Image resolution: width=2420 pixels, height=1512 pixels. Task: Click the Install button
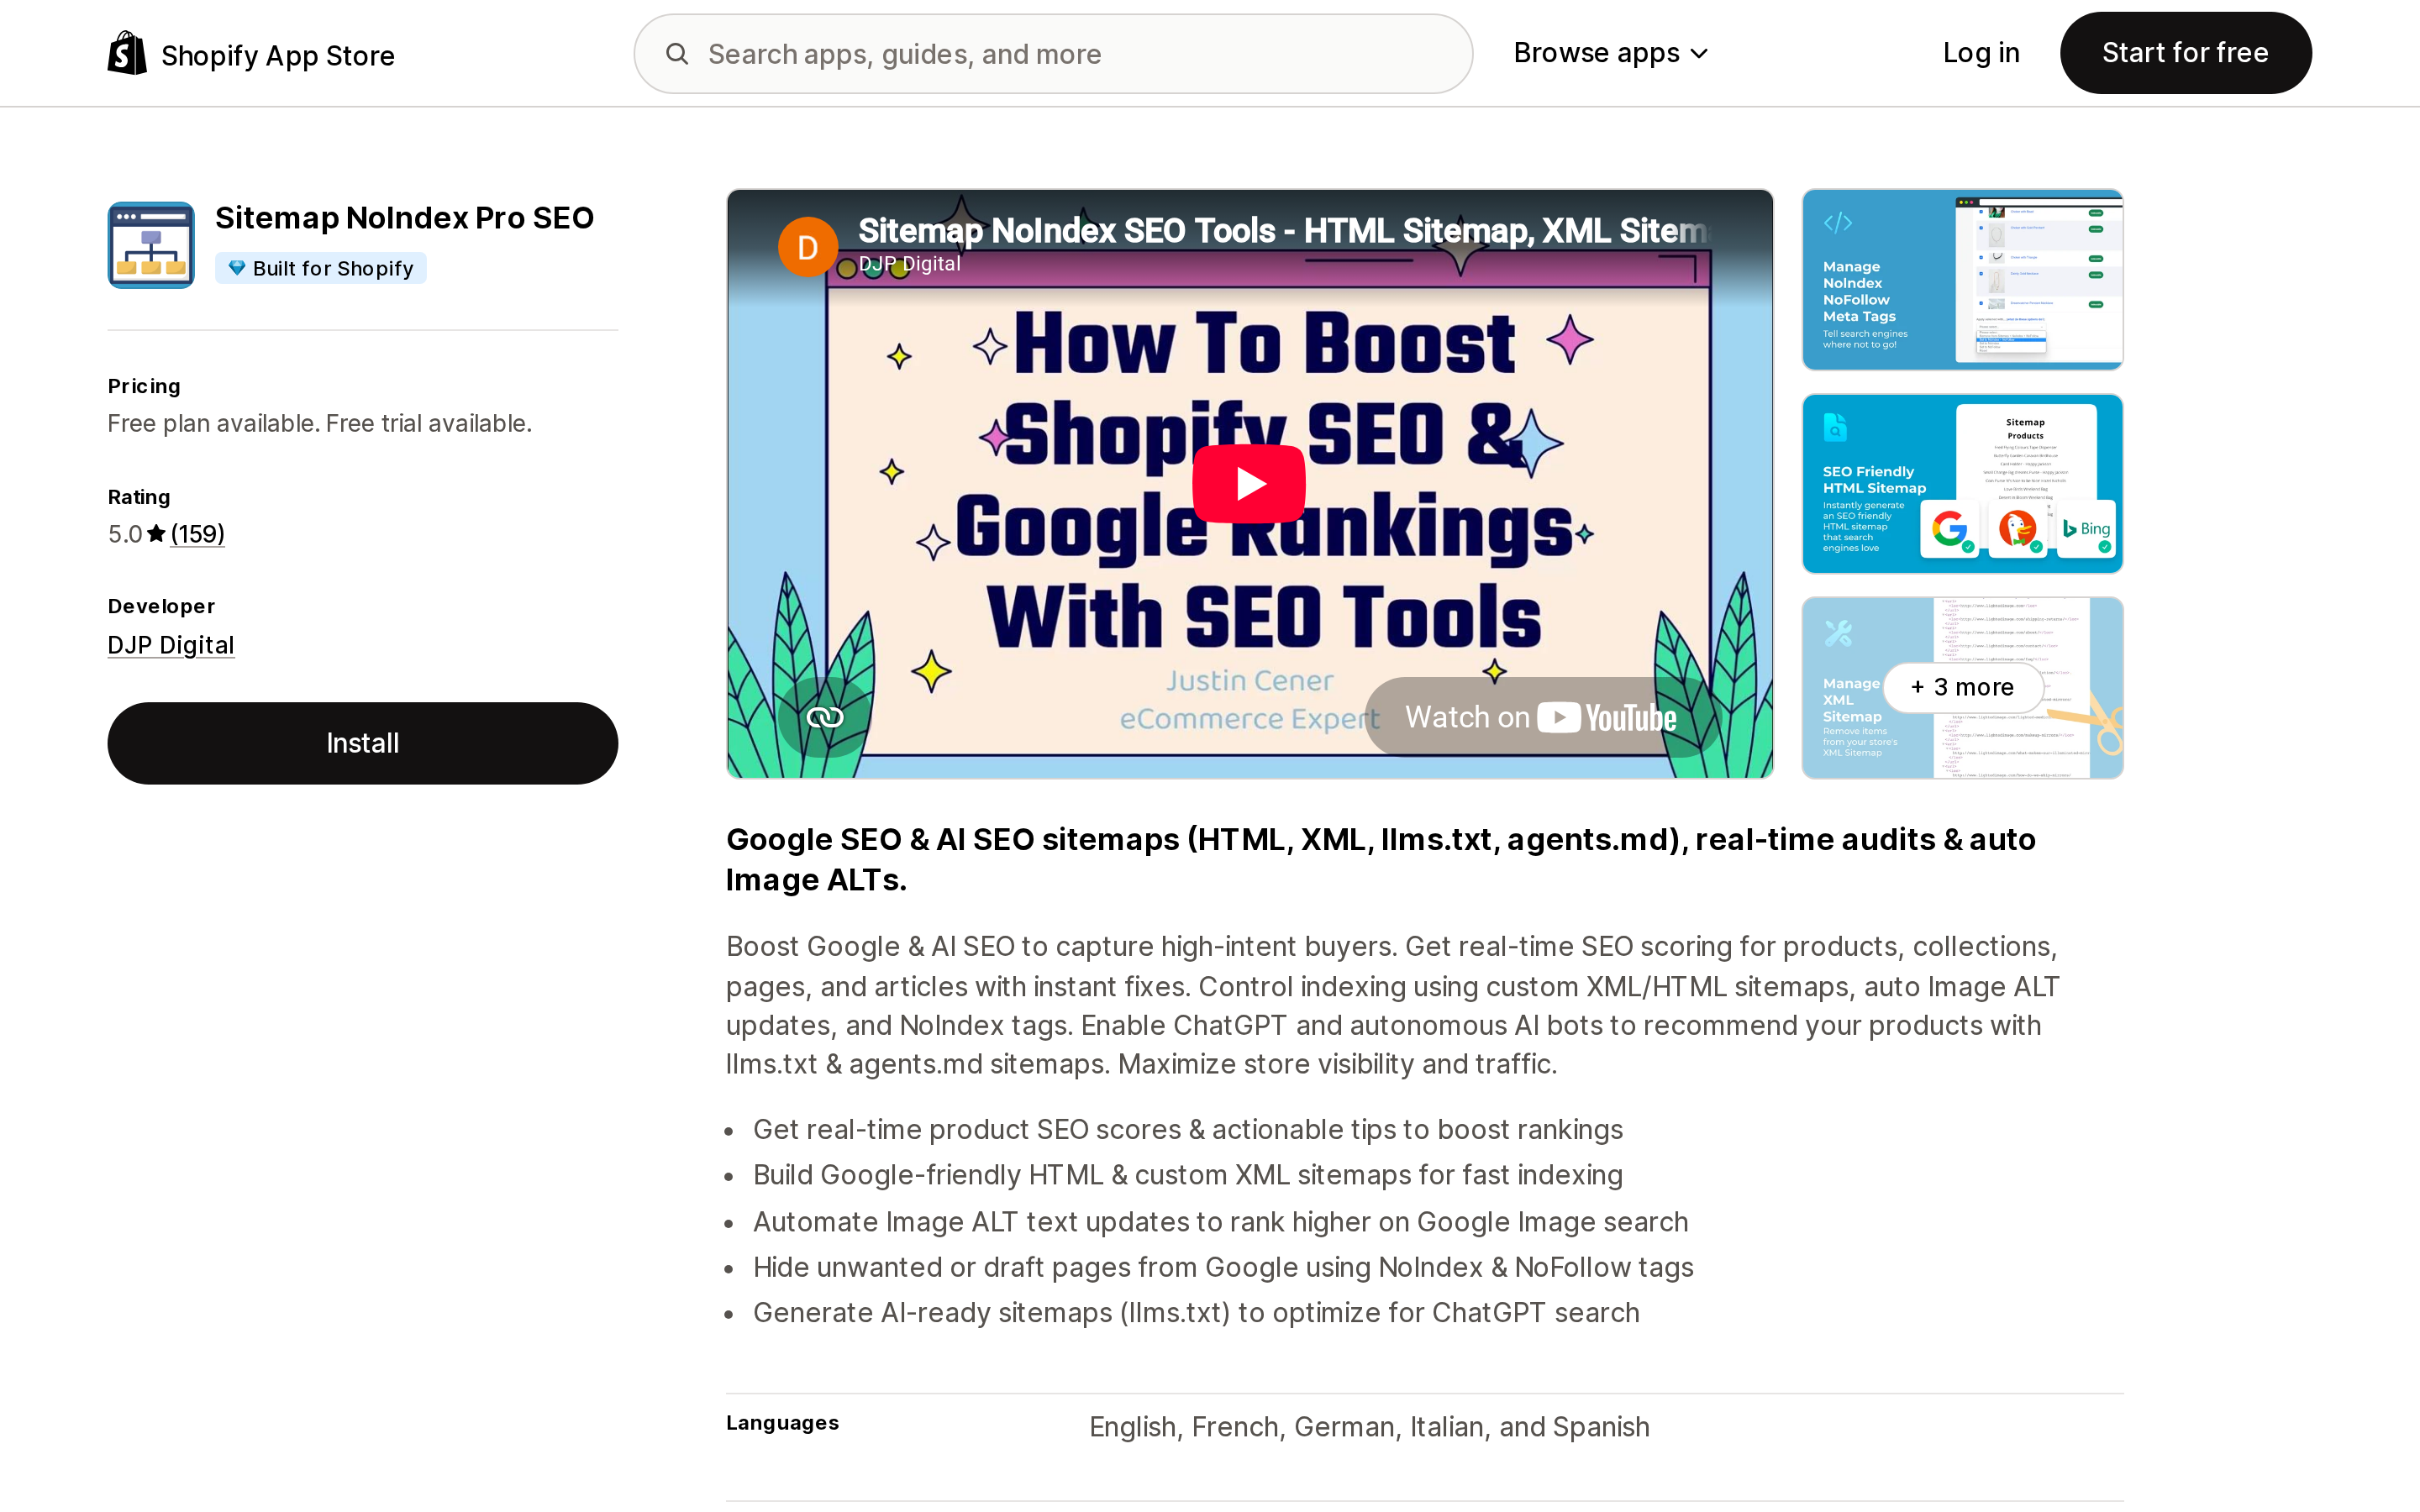point(363,743)
